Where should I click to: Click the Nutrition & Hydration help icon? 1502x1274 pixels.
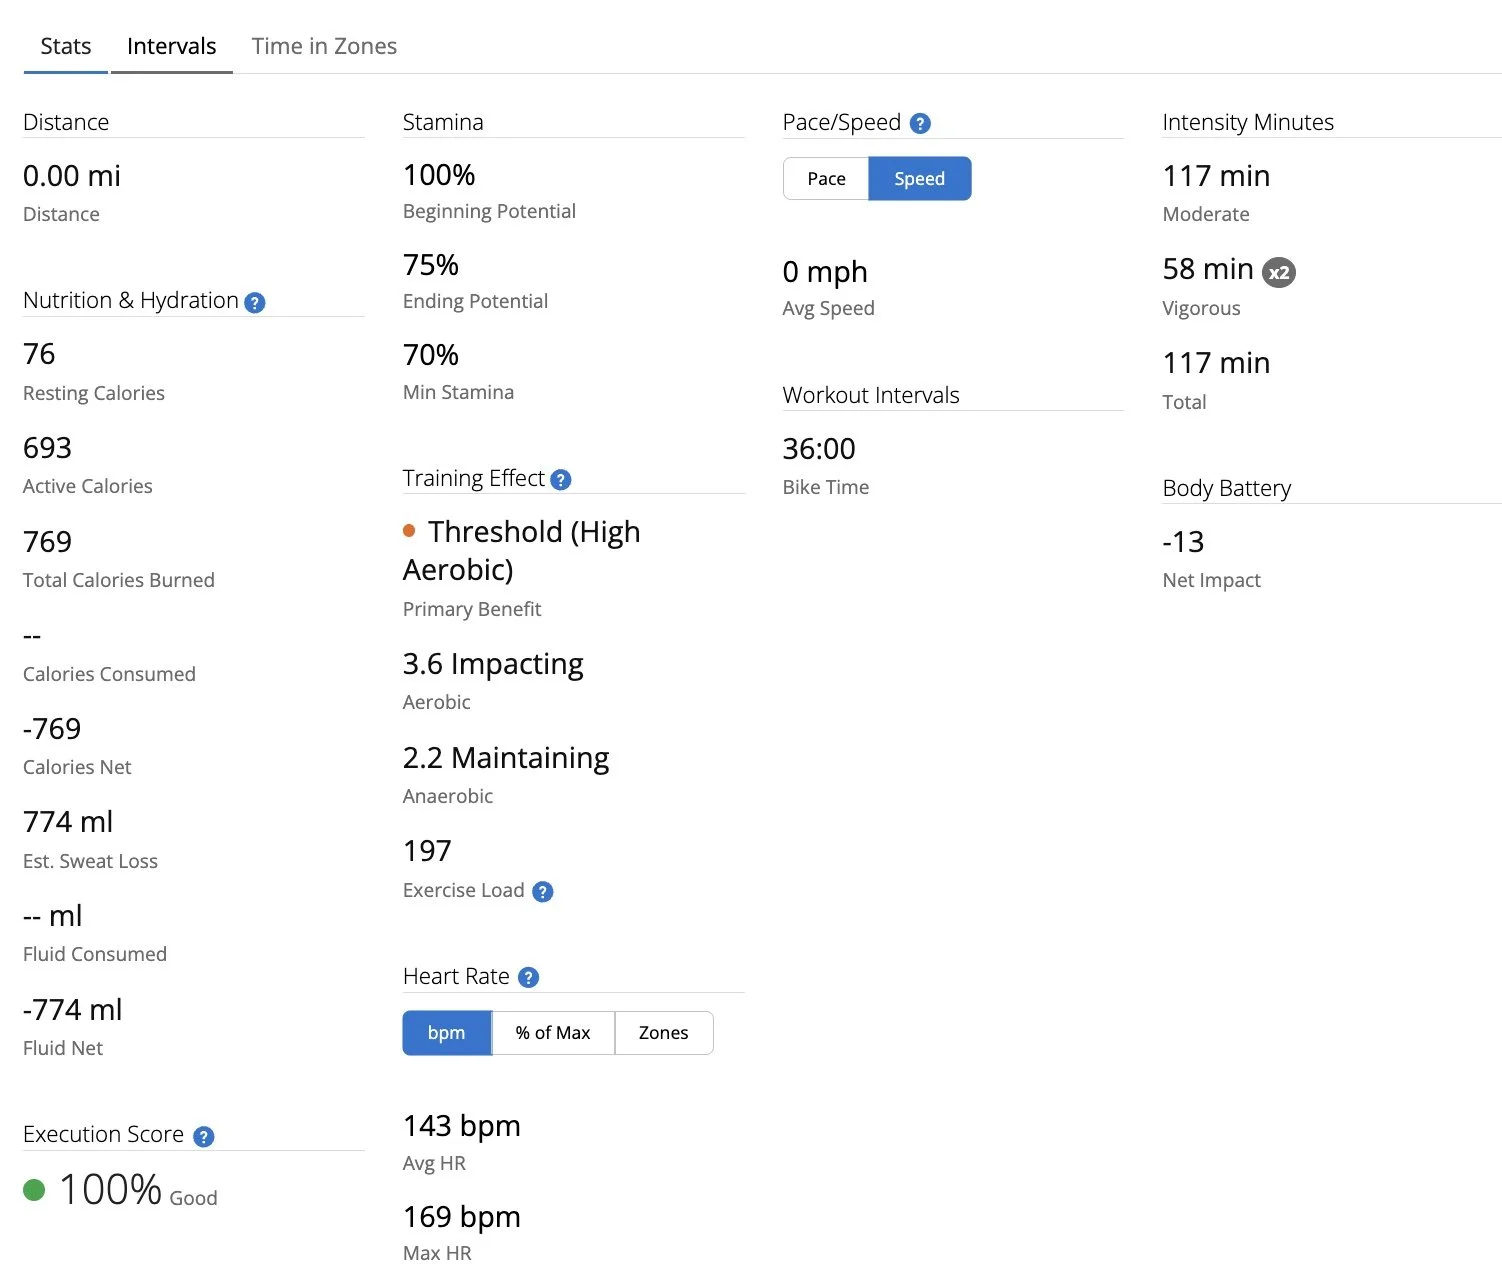point(255,302)
